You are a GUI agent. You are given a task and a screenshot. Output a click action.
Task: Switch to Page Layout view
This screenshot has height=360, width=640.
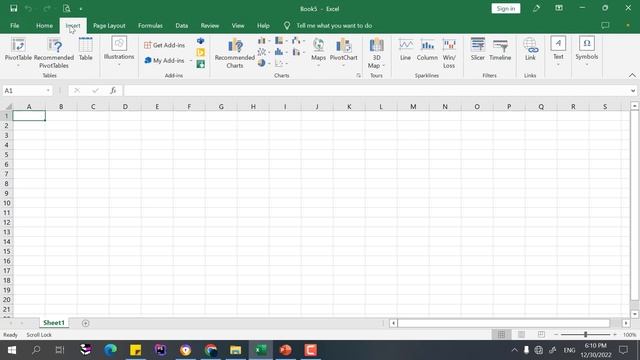(x=521, y=335)
